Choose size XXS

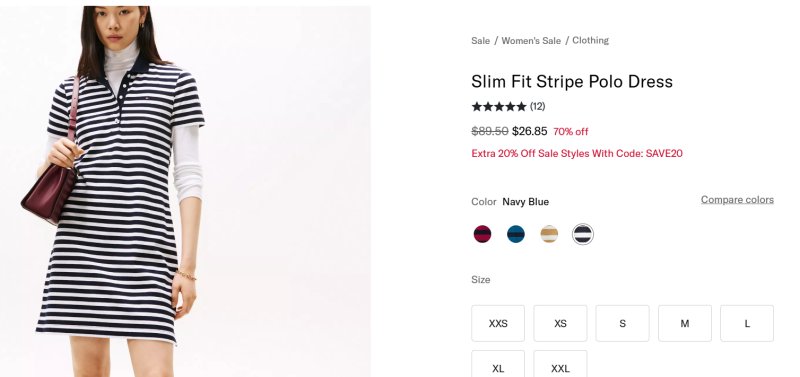point(498,323)
